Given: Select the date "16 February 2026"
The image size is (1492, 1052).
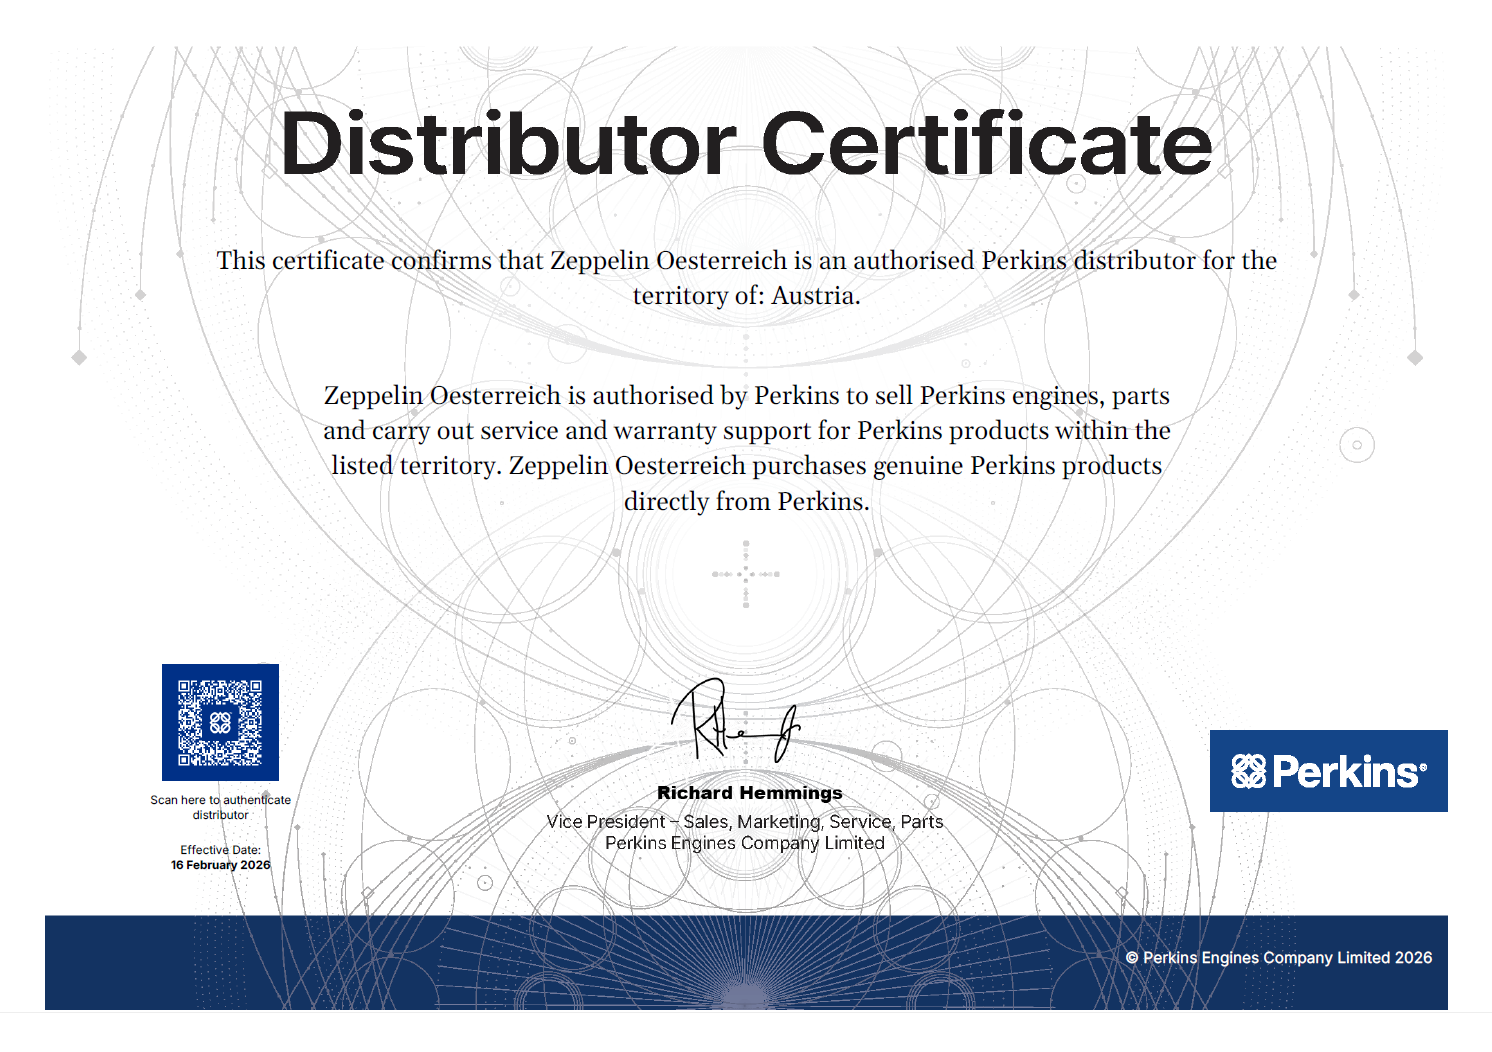Looking at the screenshot, I should (x=220, y=865).
